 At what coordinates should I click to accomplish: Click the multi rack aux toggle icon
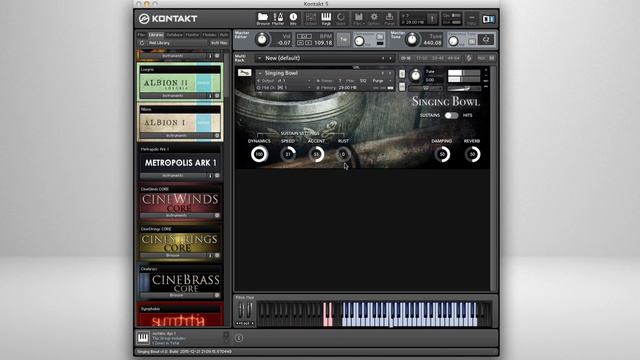[482, 58]
